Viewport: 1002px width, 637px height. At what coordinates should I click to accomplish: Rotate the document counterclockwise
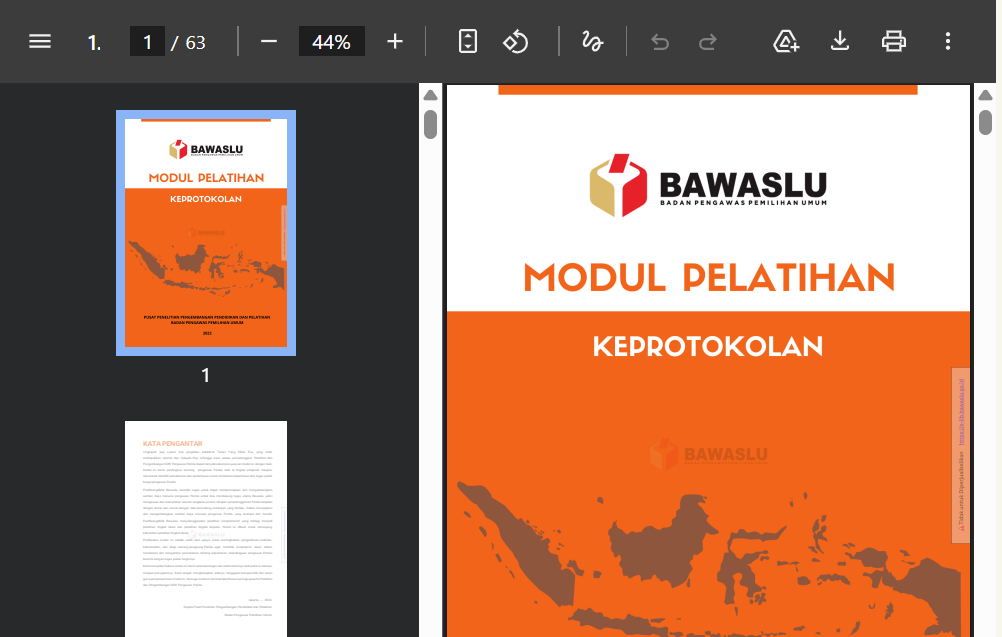[x=516, y=42]
